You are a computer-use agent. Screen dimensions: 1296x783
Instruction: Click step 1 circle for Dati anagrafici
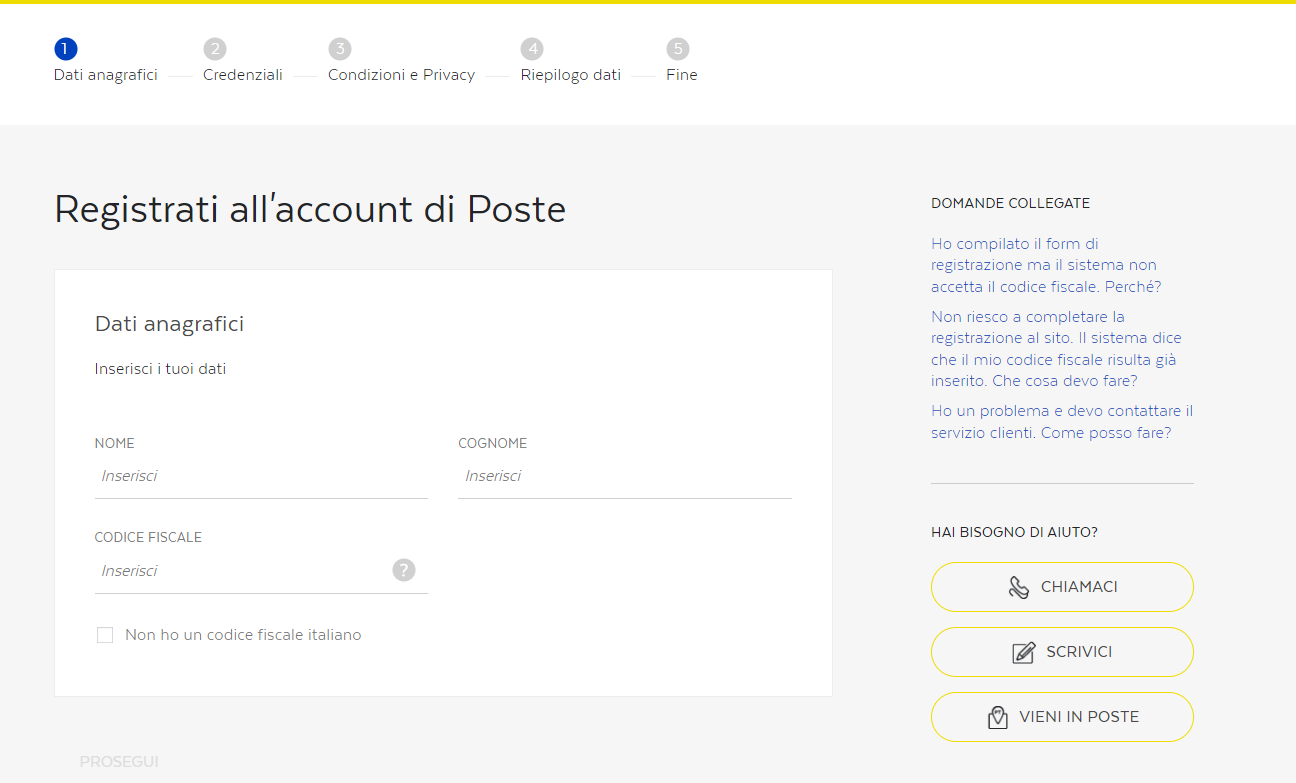(x=66, y=48)
